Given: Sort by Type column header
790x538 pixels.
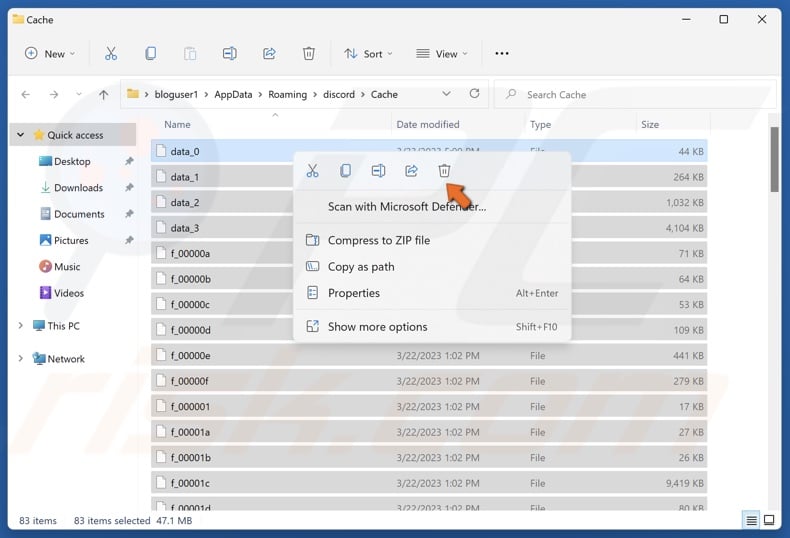Looking at the screenshot, I should 540,124.
